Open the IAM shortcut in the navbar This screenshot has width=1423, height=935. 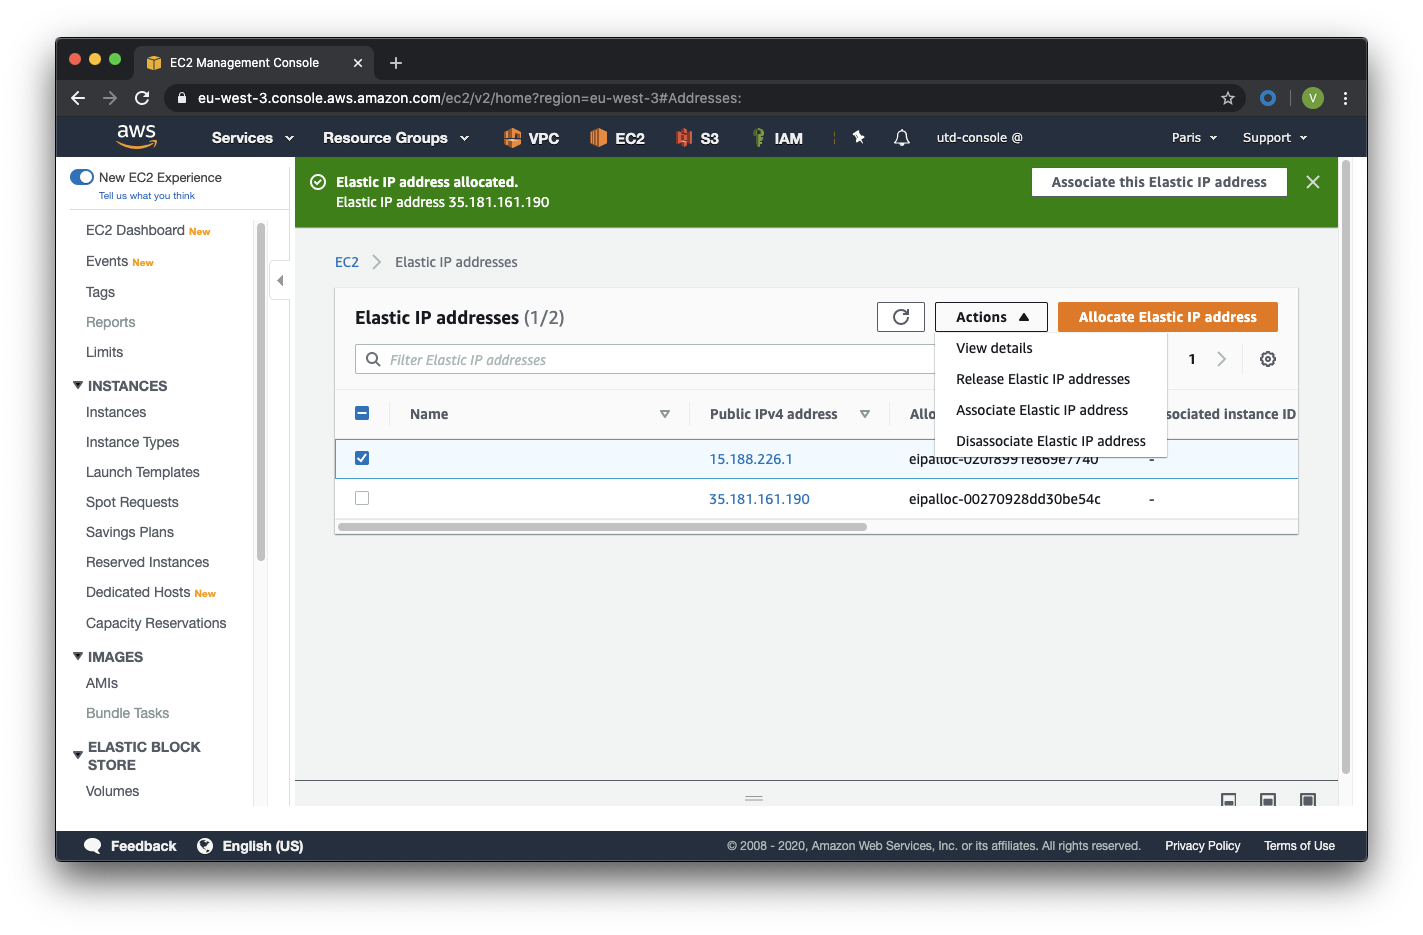tap(777, 138)
